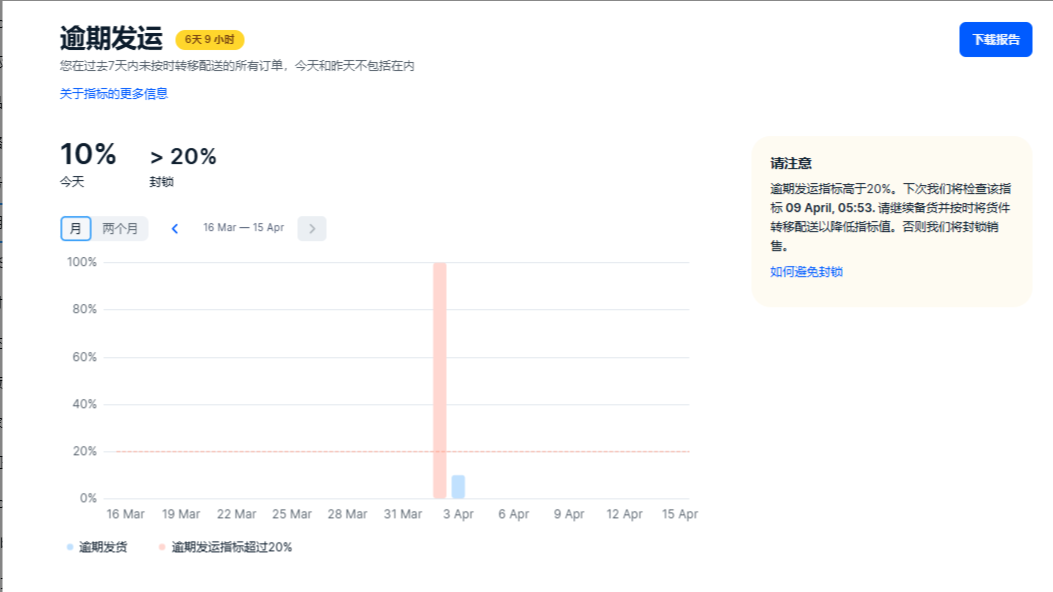This screenshot has height=592, width=1053.
Task: Open the 如何避免封锁 link
Action: coord(806,272)
